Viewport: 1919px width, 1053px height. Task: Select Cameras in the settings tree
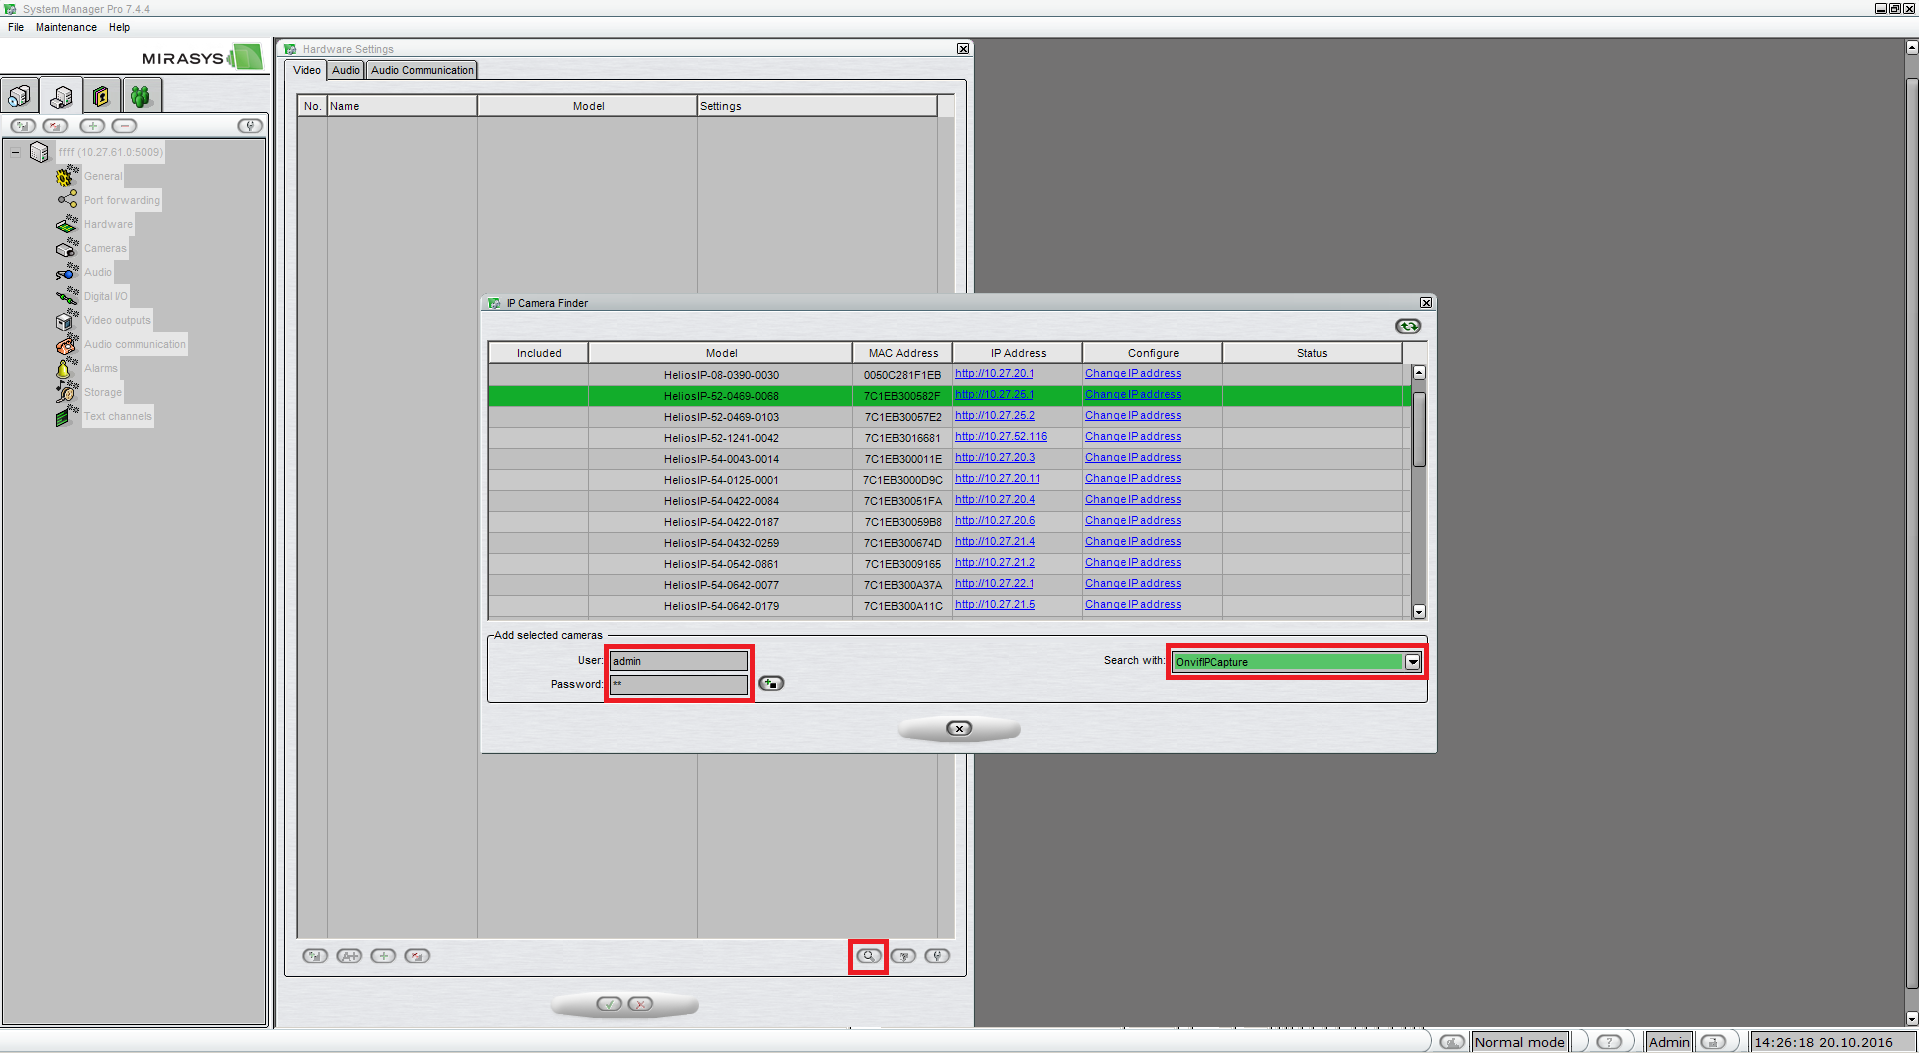pos(105,248)
